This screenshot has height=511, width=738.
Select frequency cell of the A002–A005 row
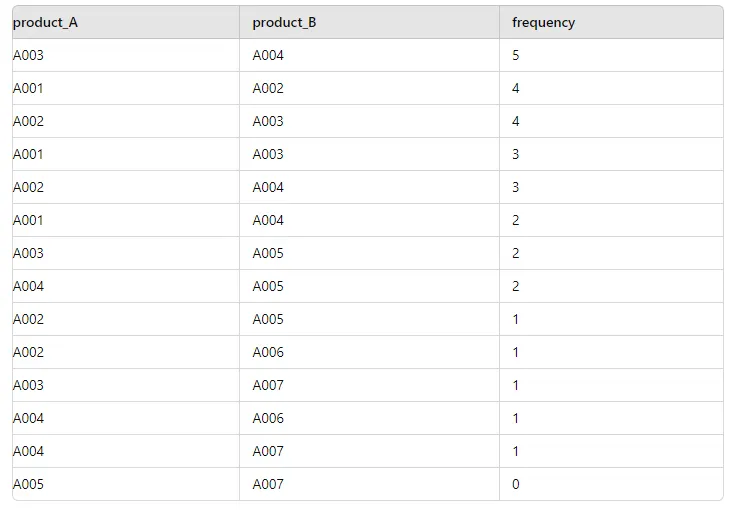[x=516, y=319]
